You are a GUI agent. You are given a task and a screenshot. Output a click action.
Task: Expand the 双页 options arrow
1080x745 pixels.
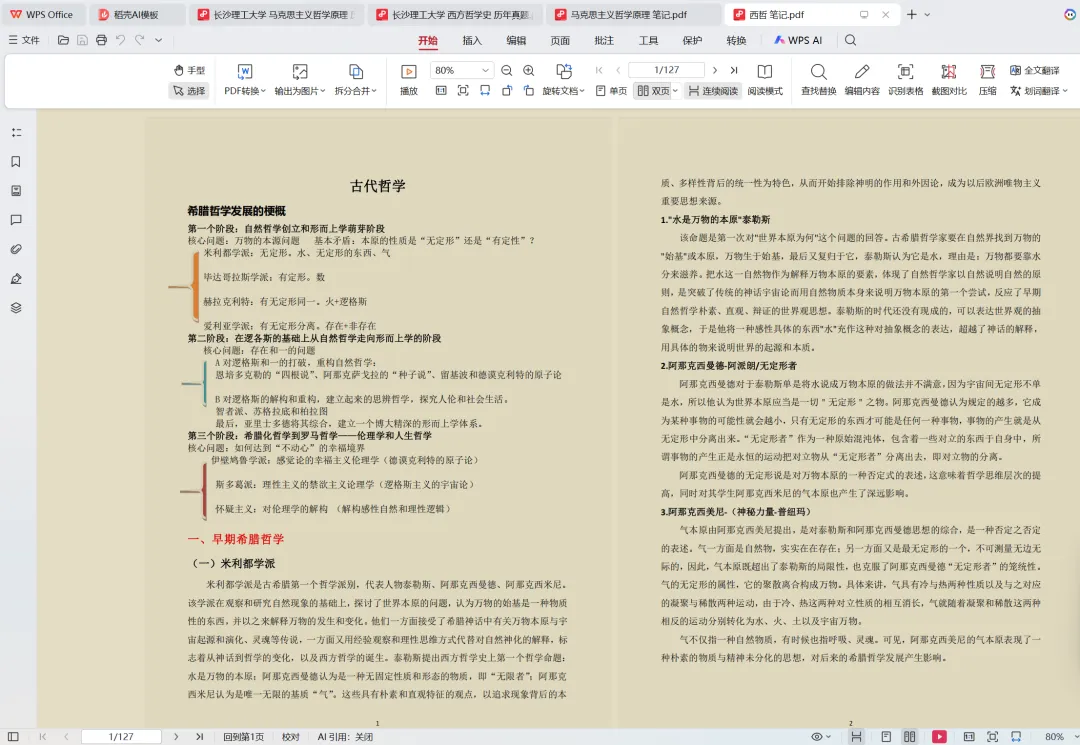(675, 91)
